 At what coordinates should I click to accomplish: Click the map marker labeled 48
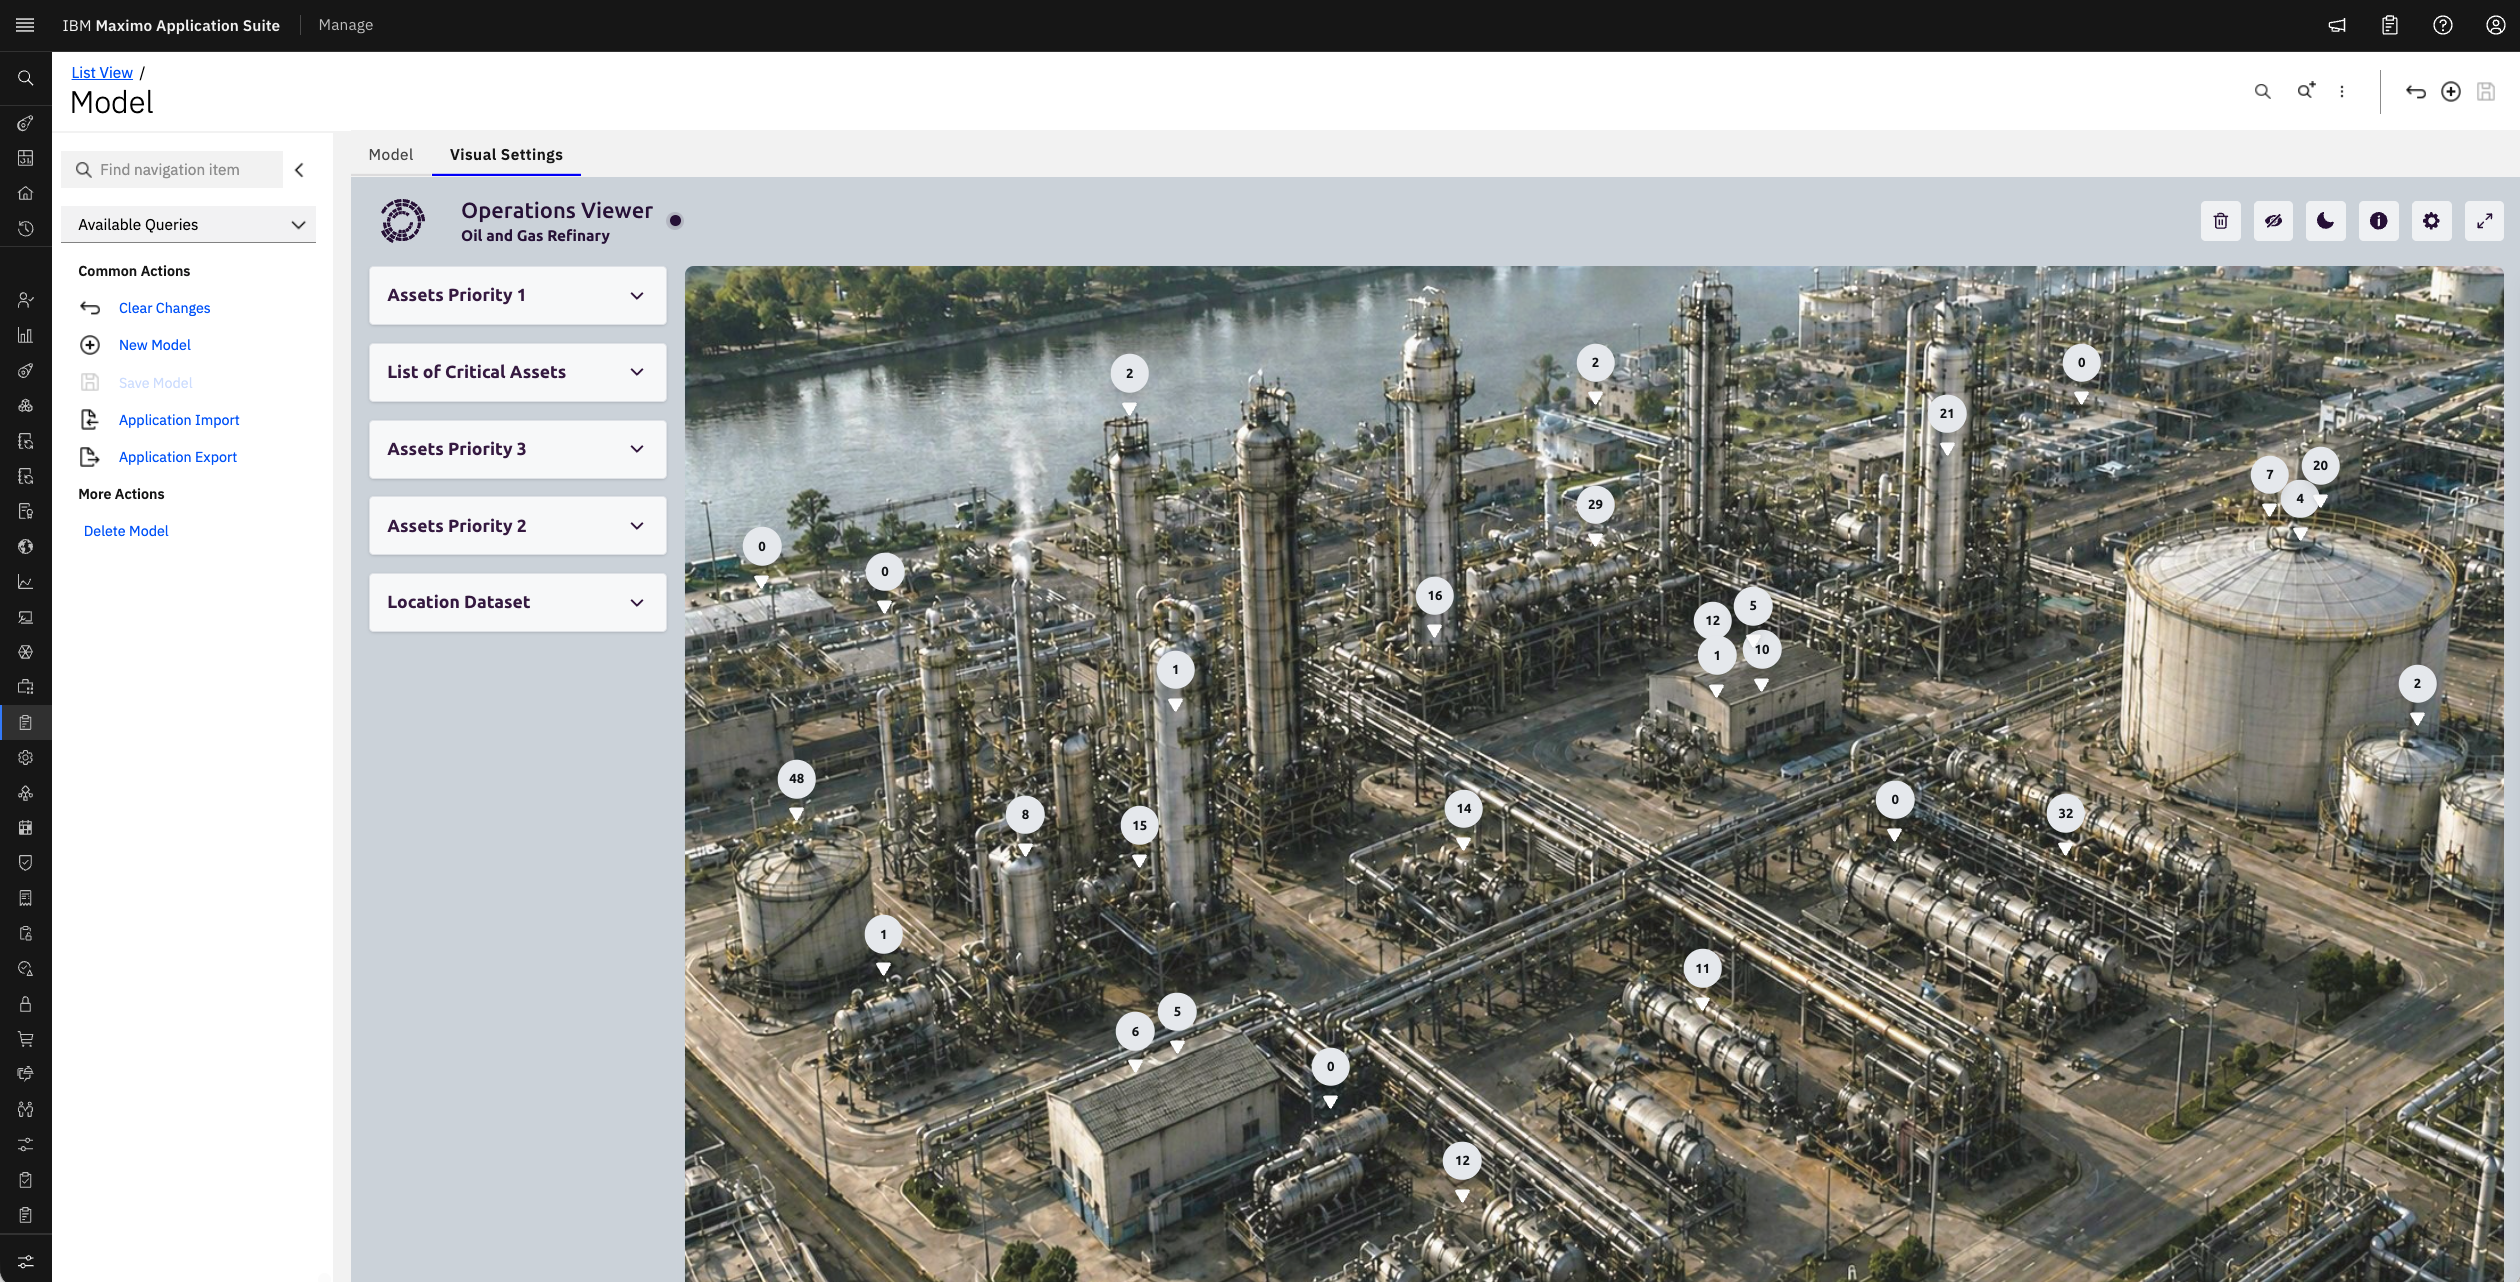796,779
